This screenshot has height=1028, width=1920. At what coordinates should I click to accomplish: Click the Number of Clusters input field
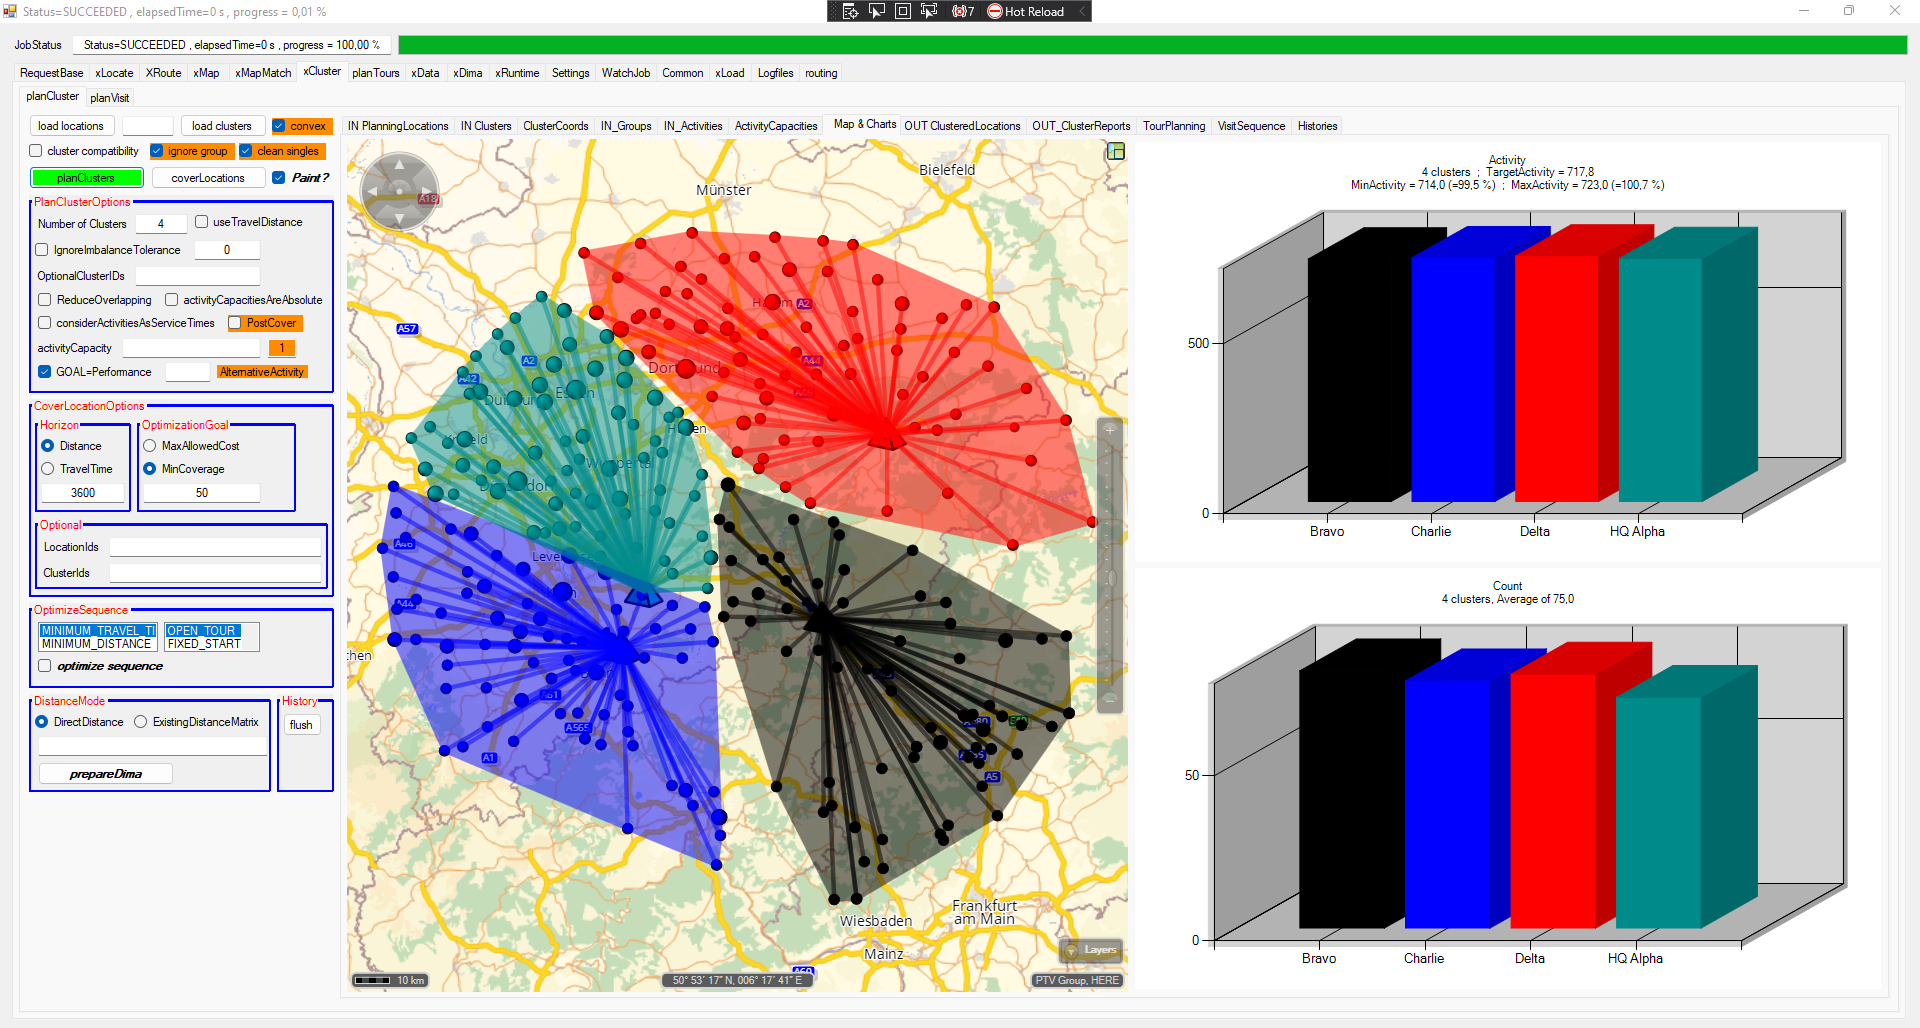pyautogui.click(x=161, y=224)
